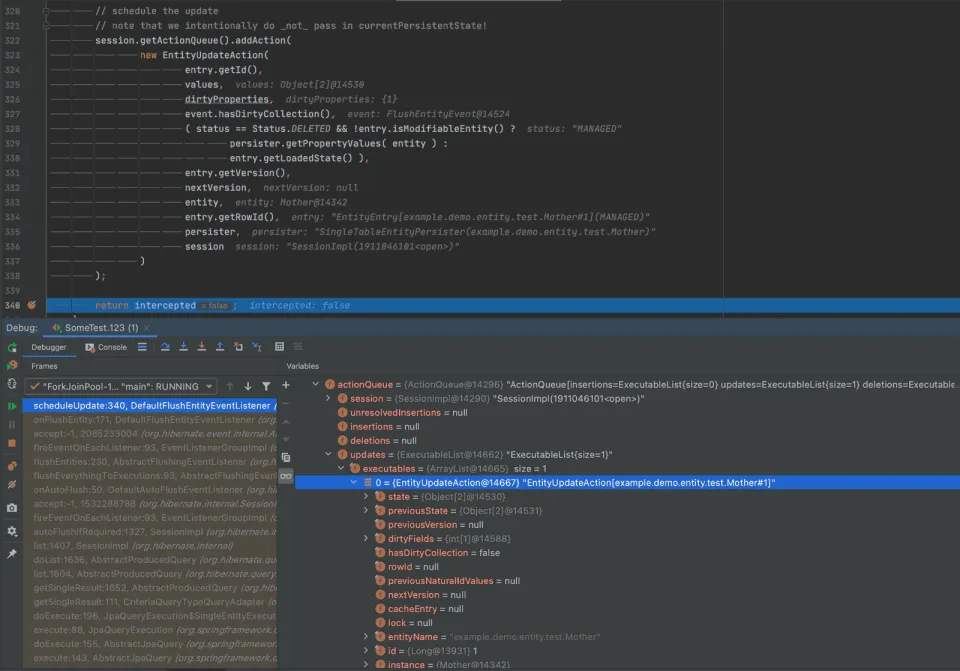Screen dimensions: 960x671
Task: Toggle the pin tab icon
Action: click(x=12, y=554)
